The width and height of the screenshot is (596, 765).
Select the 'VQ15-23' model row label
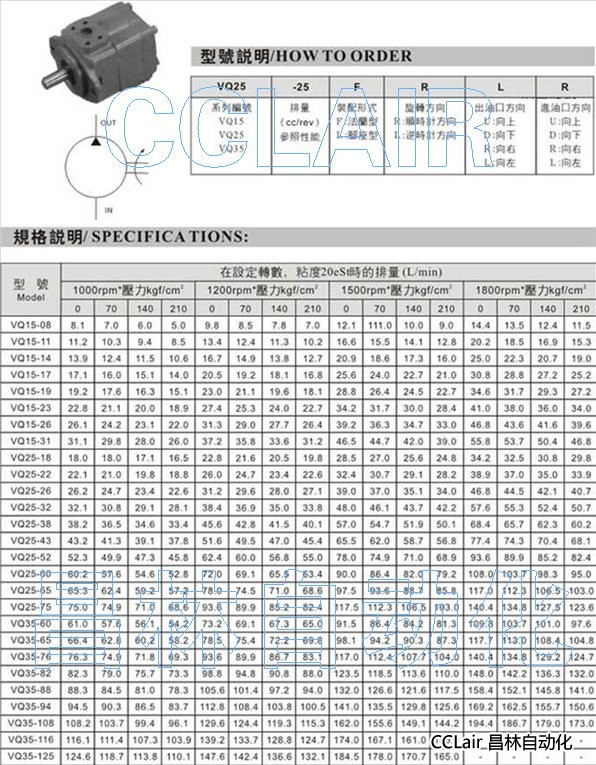point(31,408)
